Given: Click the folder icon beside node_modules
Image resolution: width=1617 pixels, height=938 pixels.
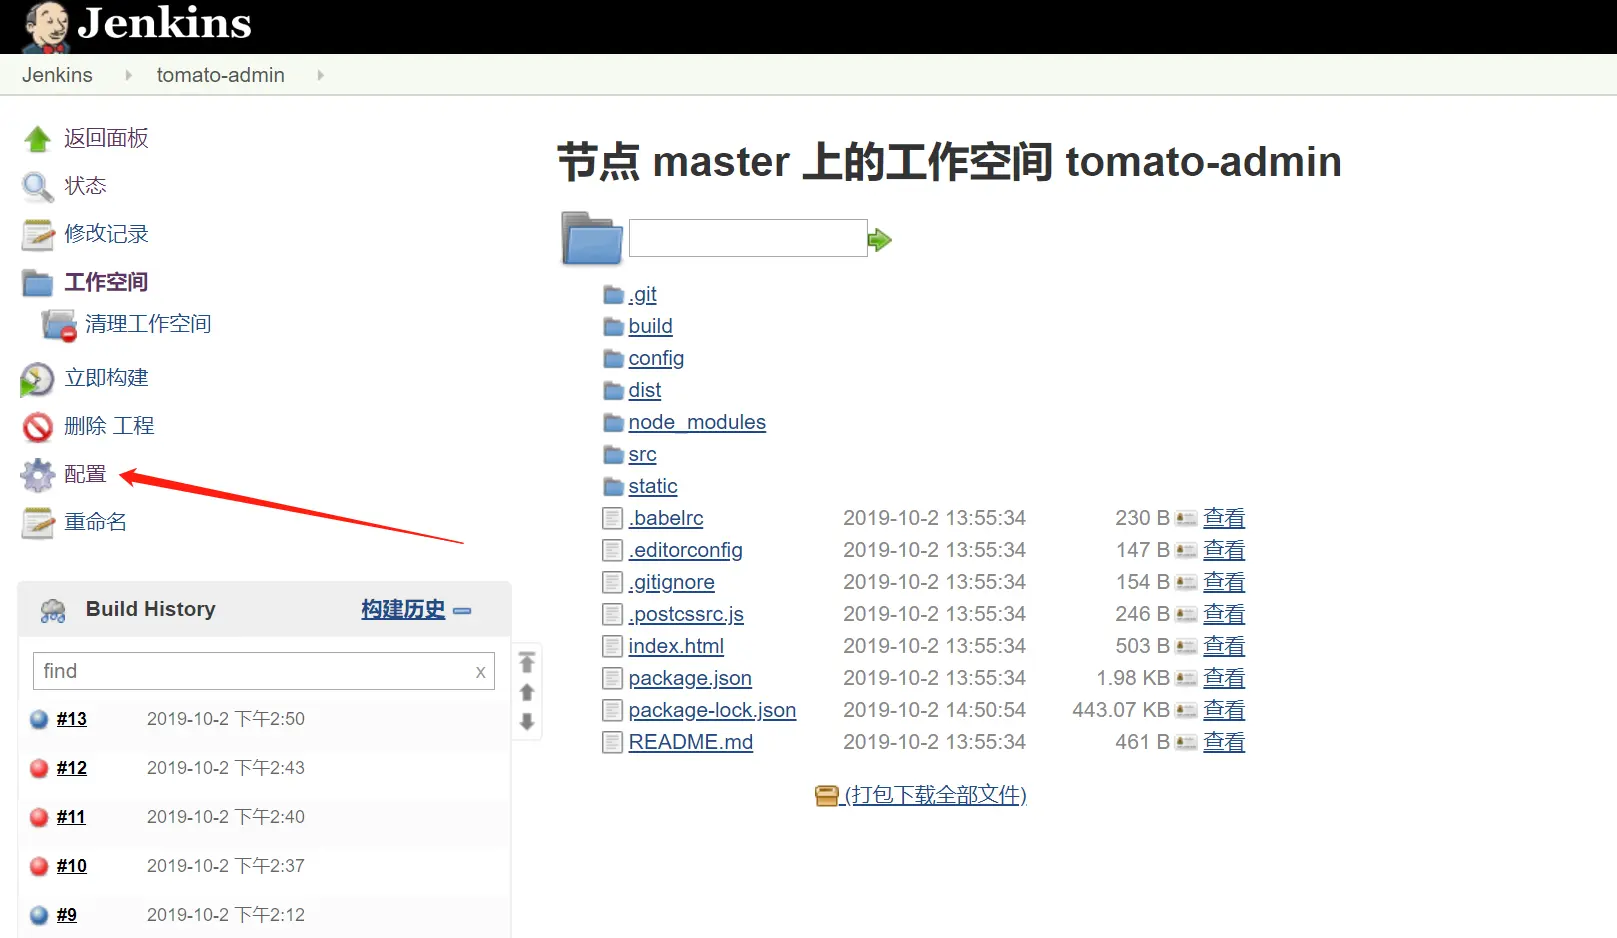Looking at the screenshot, I should tap(614, 423).
